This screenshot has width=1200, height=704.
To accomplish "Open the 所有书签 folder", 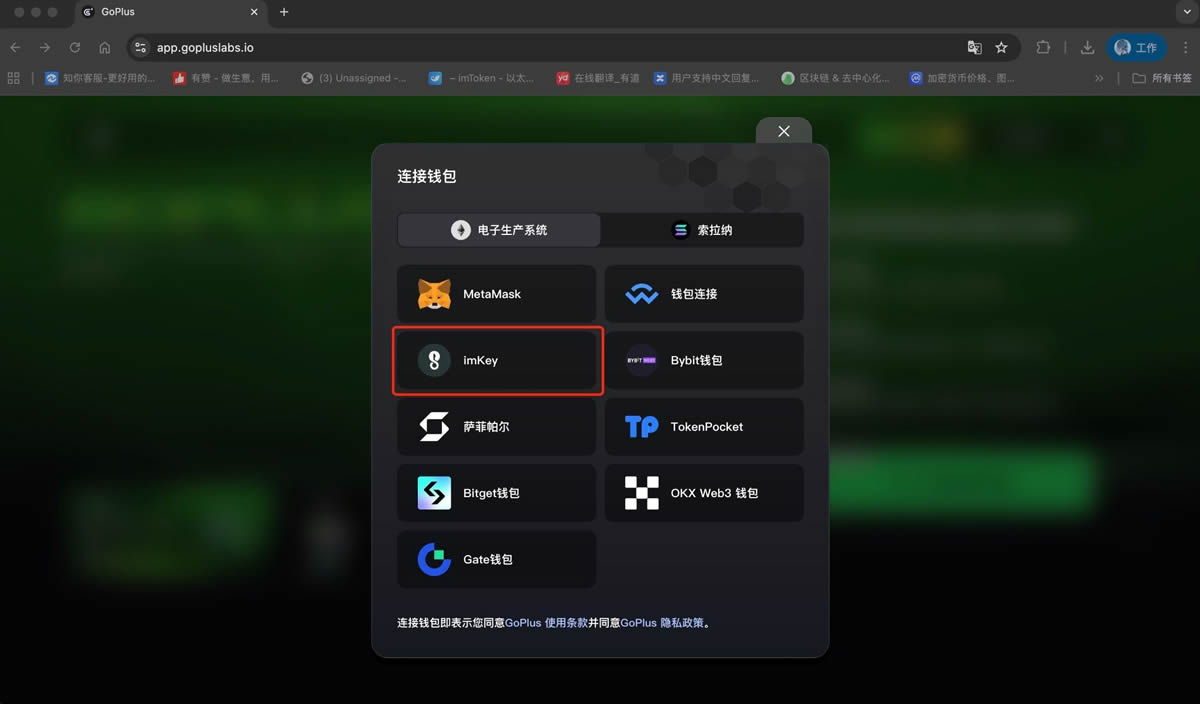I will click(x=1163, y=78).
